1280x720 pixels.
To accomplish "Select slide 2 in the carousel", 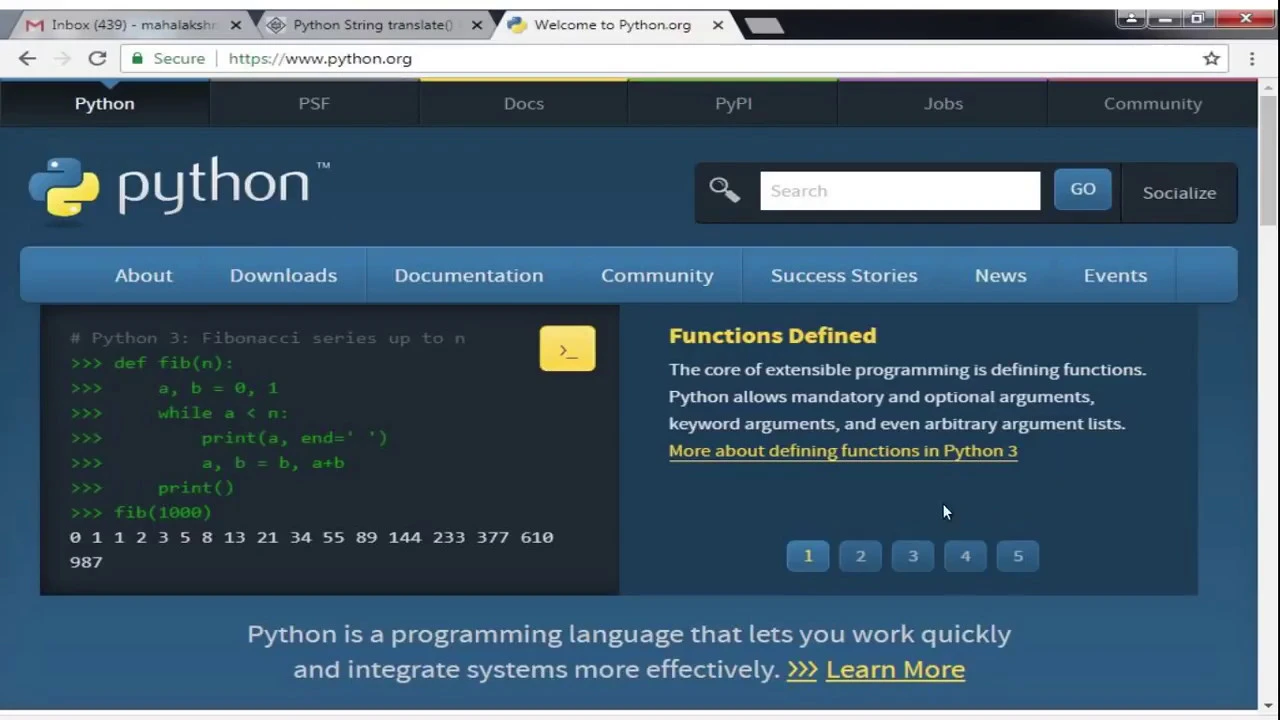I will tap(860, 556).
